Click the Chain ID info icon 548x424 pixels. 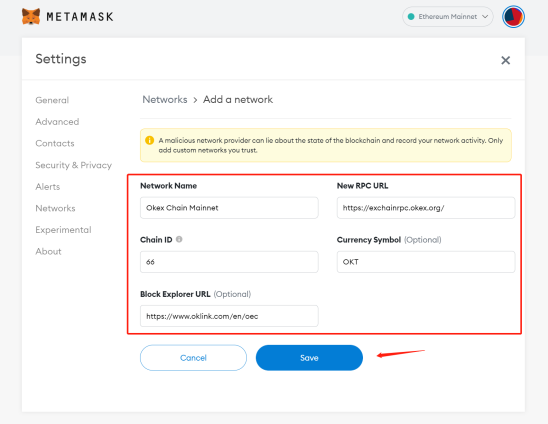tap(179, 239)
